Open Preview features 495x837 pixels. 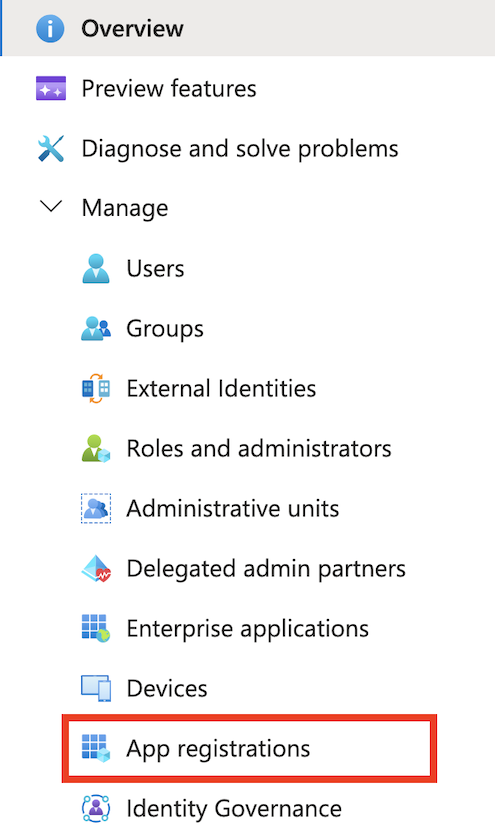[x=169, y=89]
